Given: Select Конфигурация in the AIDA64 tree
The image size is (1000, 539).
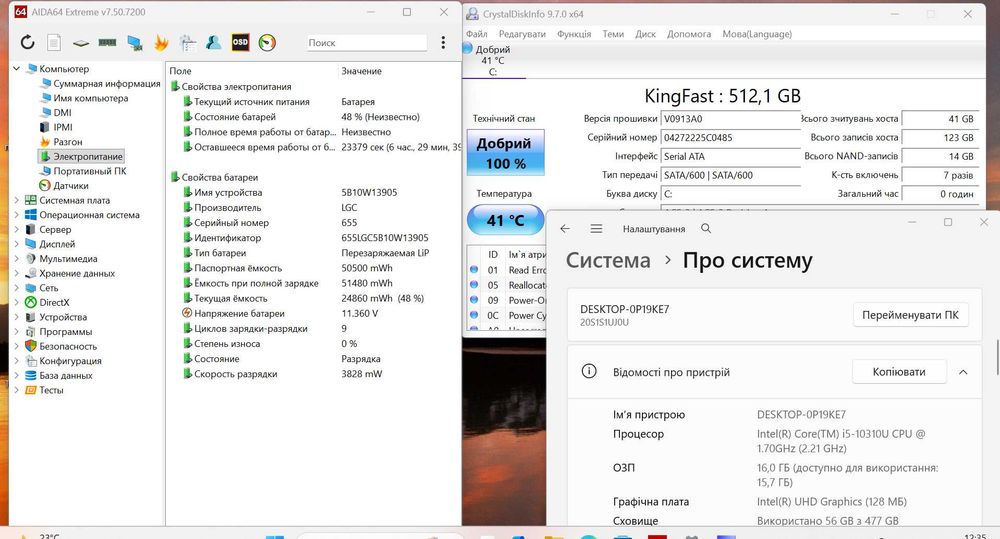Looking at the screenshot, I should tap(70, 361).
